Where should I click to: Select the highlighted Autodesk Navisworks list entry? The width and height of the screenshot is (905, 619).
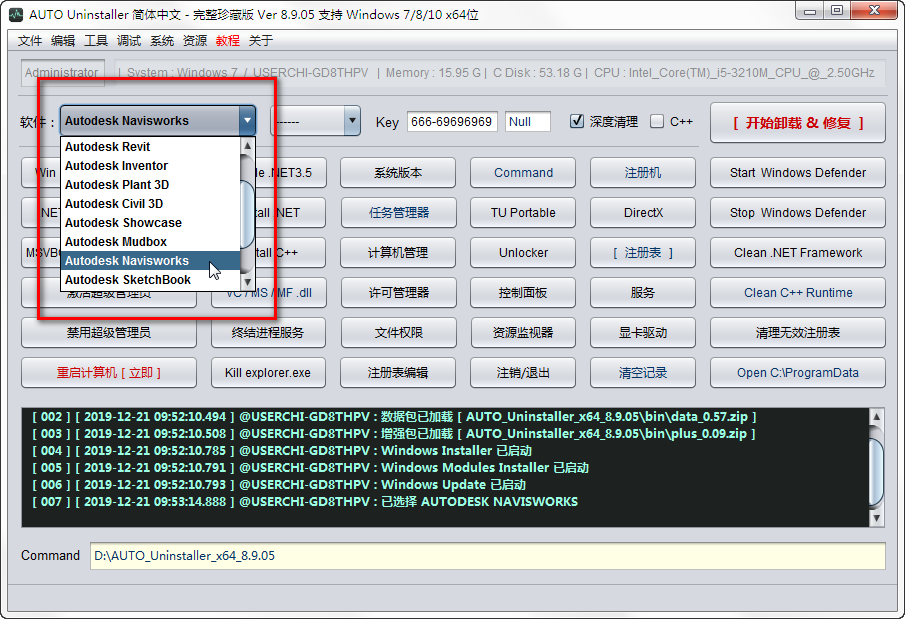pyautogui.click(x=150, y=261)
